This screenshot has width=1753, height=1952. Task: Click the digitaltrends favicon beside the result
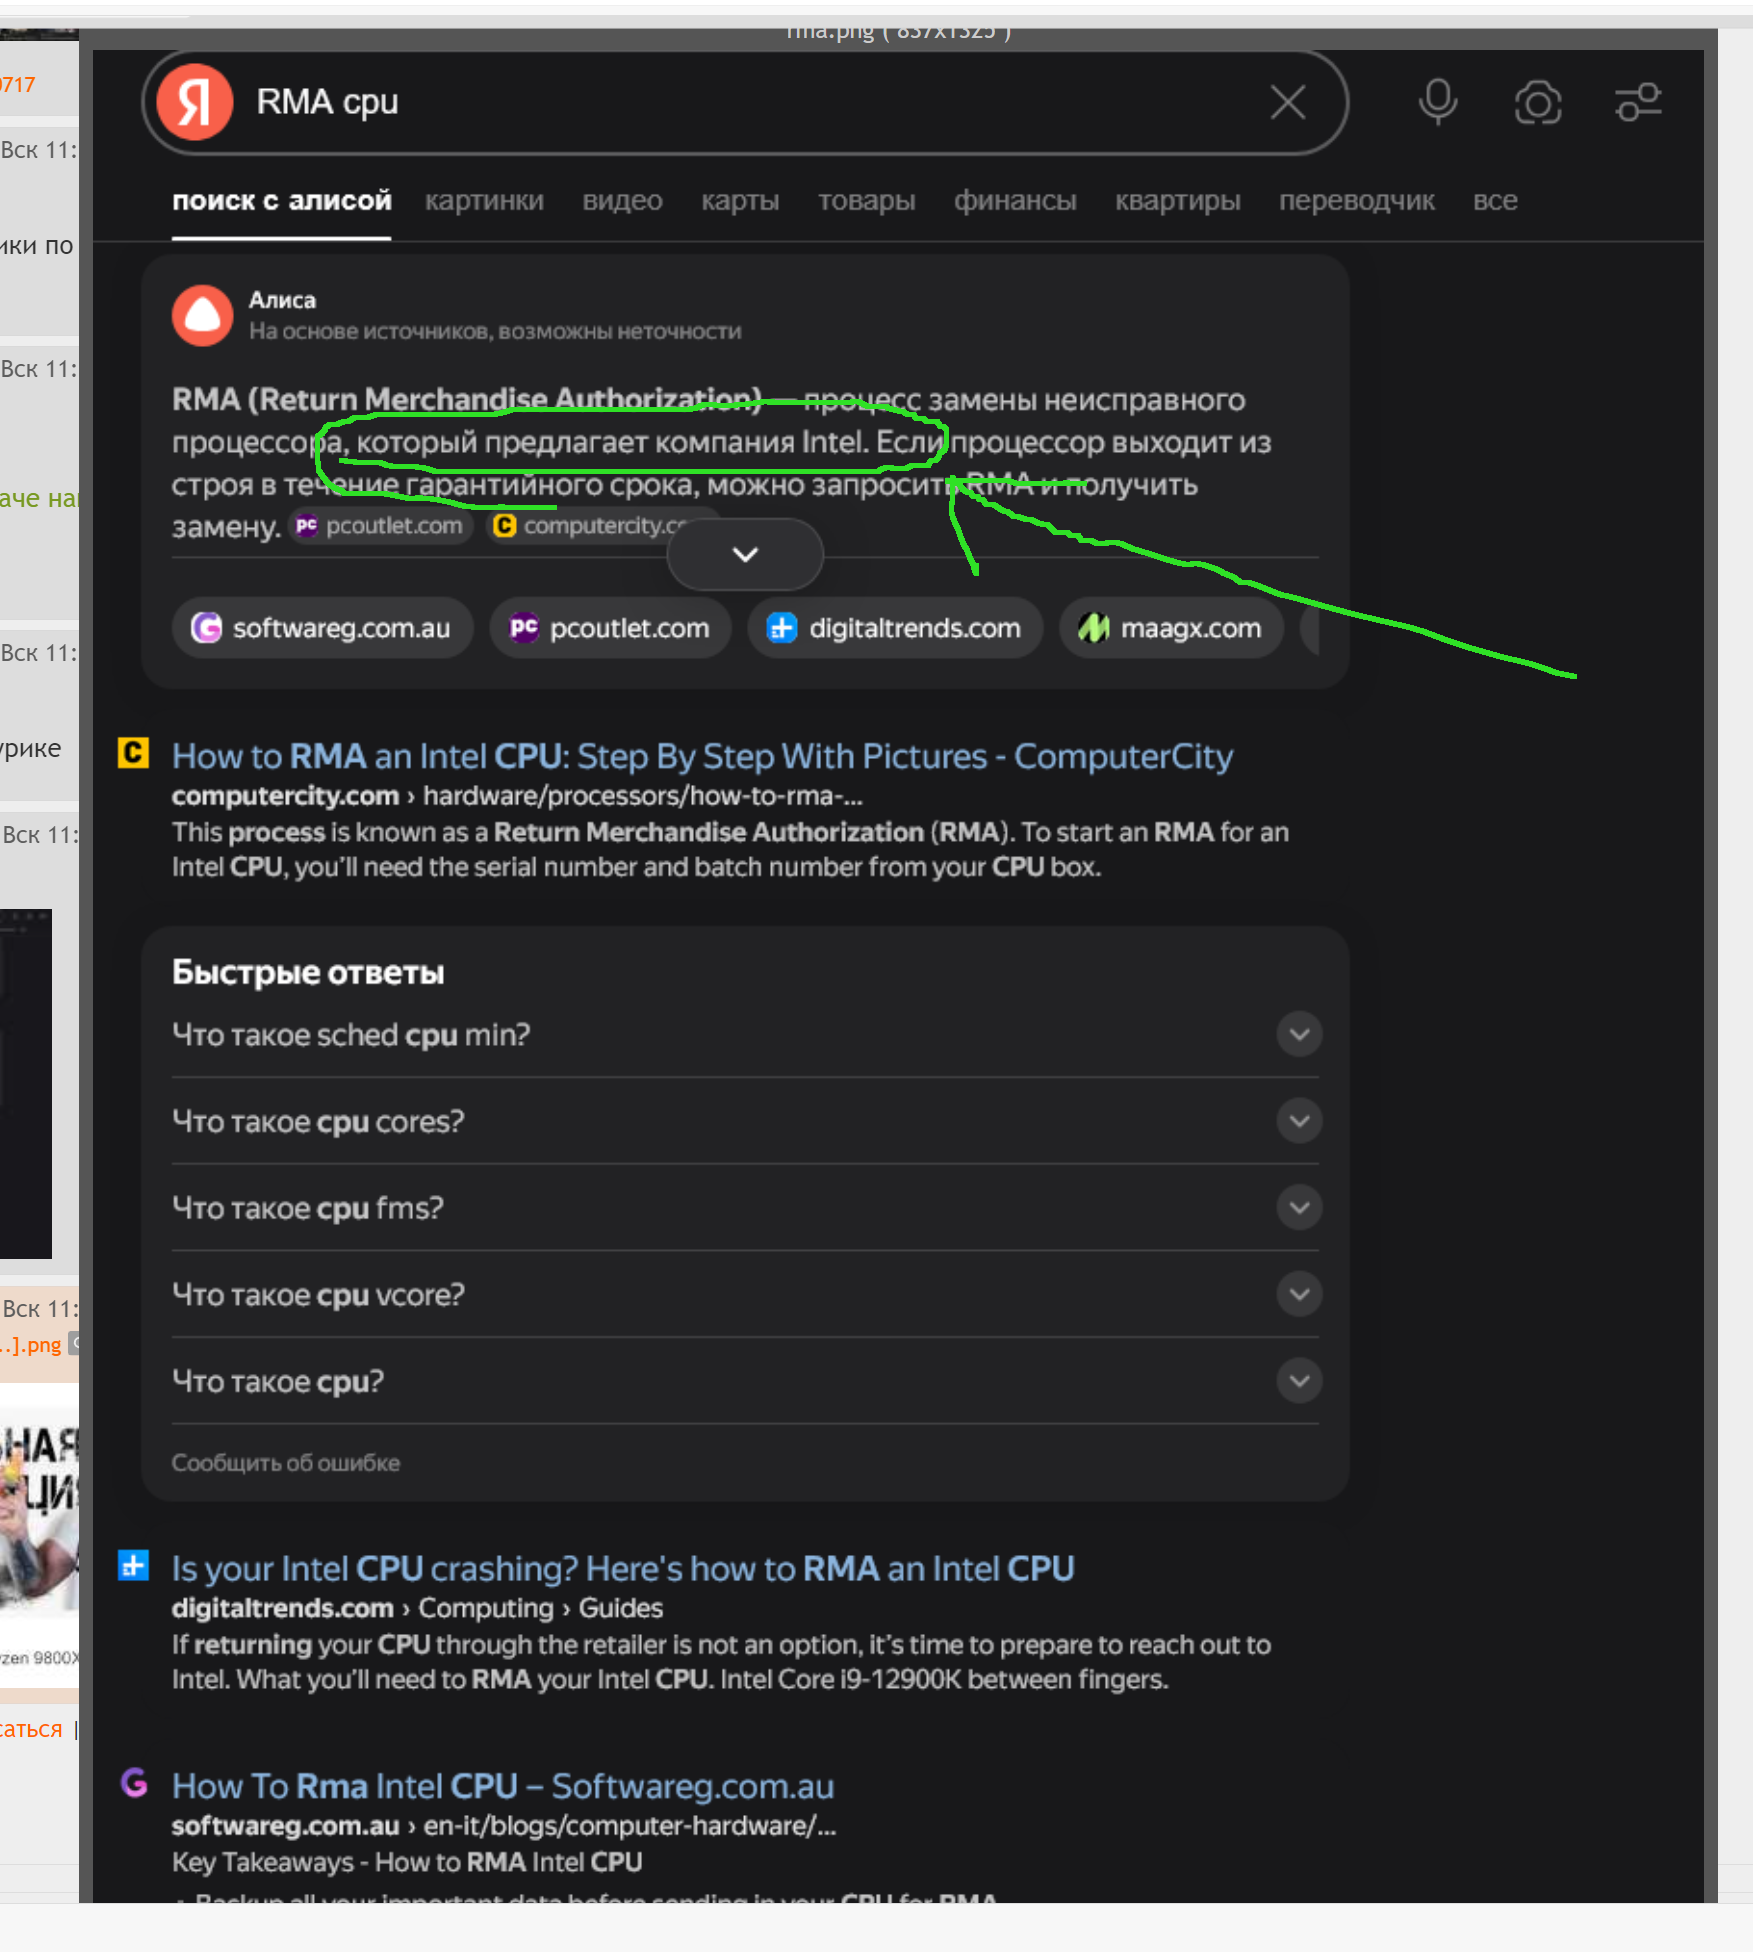tap(133, 1565)
